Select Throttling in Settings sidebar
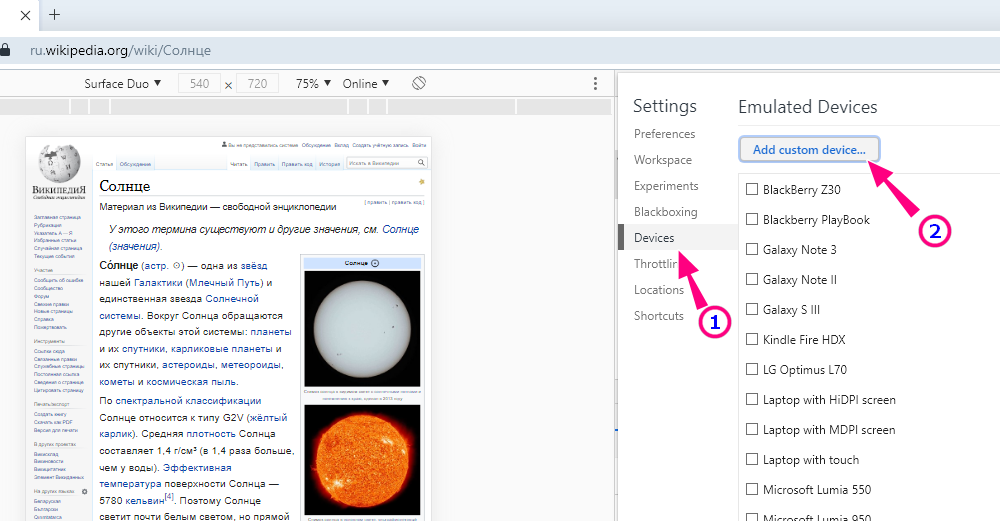Screen dimensions: 1000x521 [x=656, y=264]
